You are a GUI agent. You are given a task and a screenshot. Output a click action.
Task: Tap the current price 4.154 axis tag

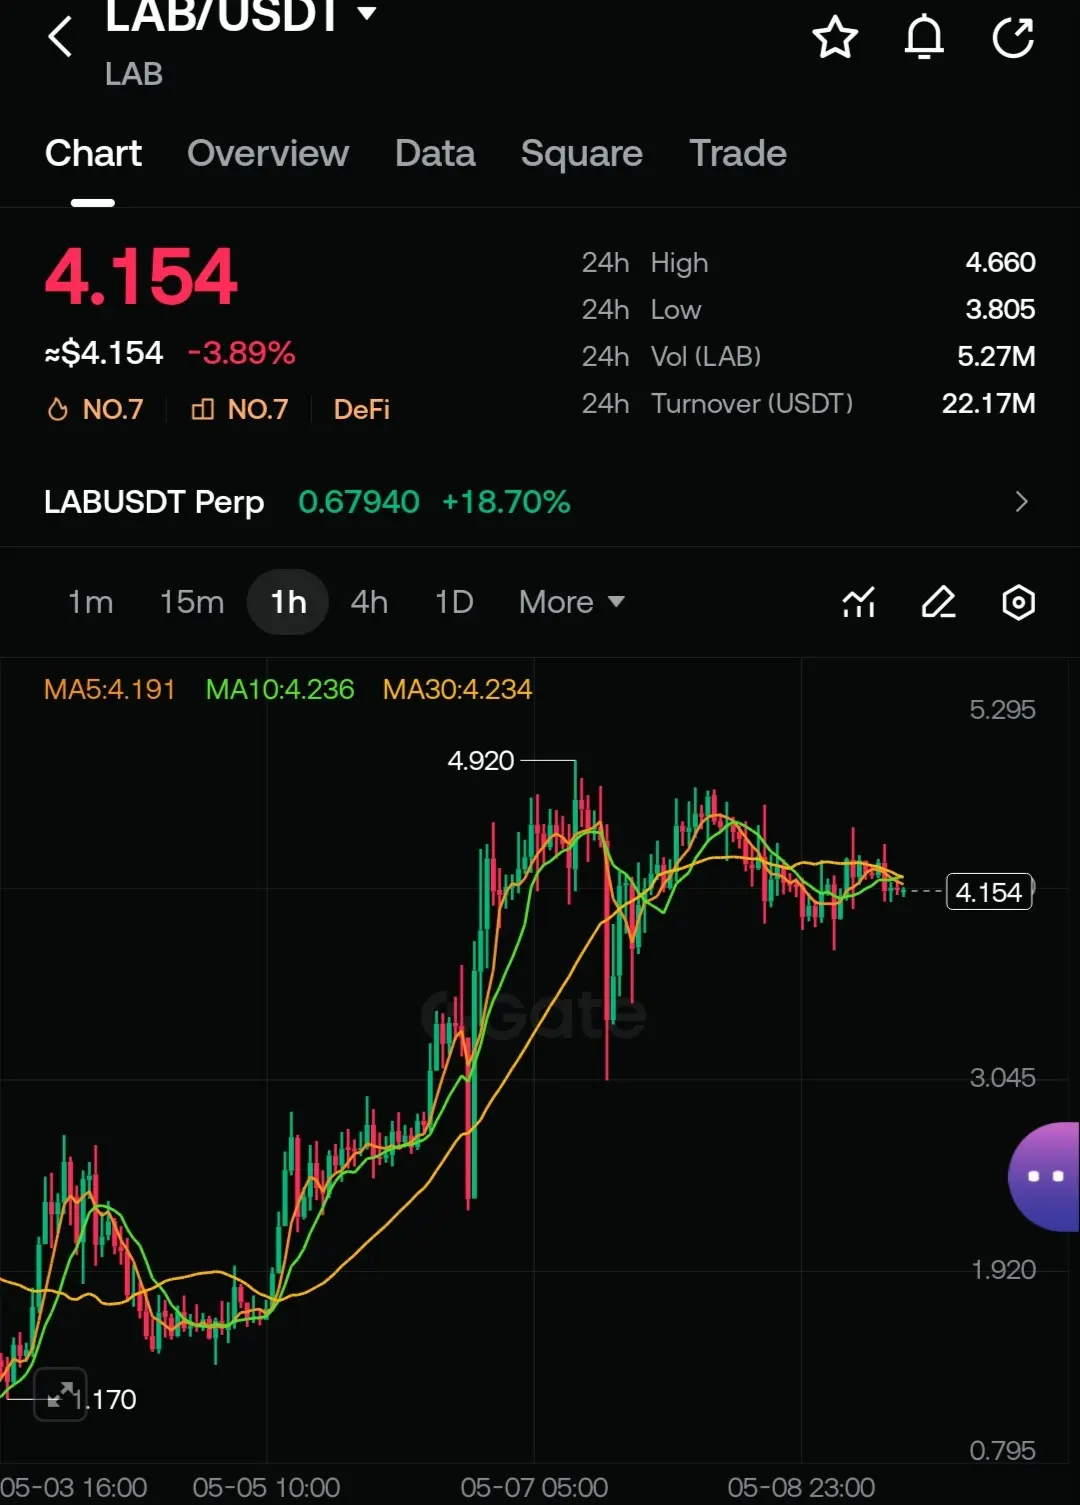pyautogui.click(x=989, y=891)
